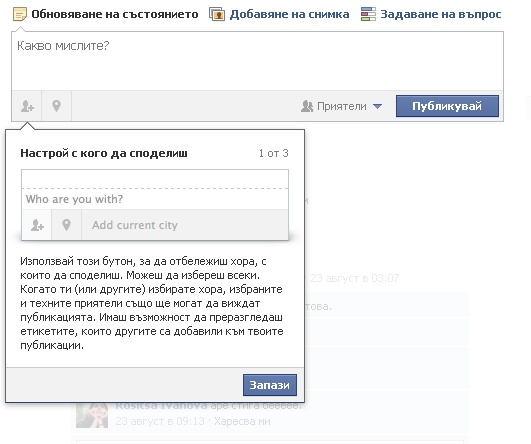The image size is (531, 444).
Task: Switch to Добавяне на снимка
Action: click(279, 14)
